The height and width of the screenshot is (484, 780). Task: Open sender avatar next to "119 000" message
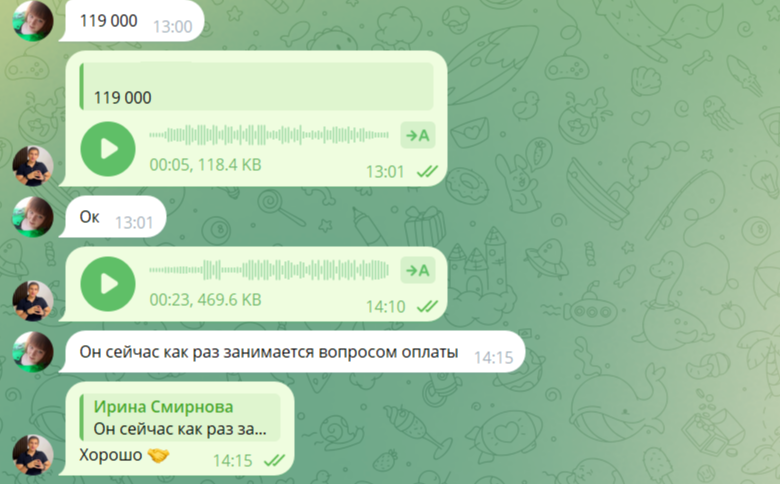coord(33,20)
